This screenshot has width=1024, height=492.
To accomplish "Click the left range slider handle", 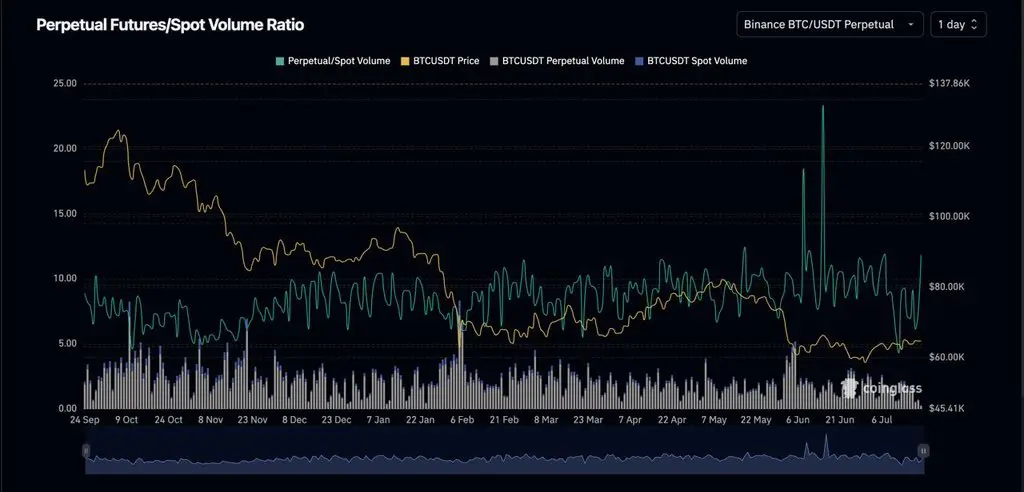I will [86, 450].
